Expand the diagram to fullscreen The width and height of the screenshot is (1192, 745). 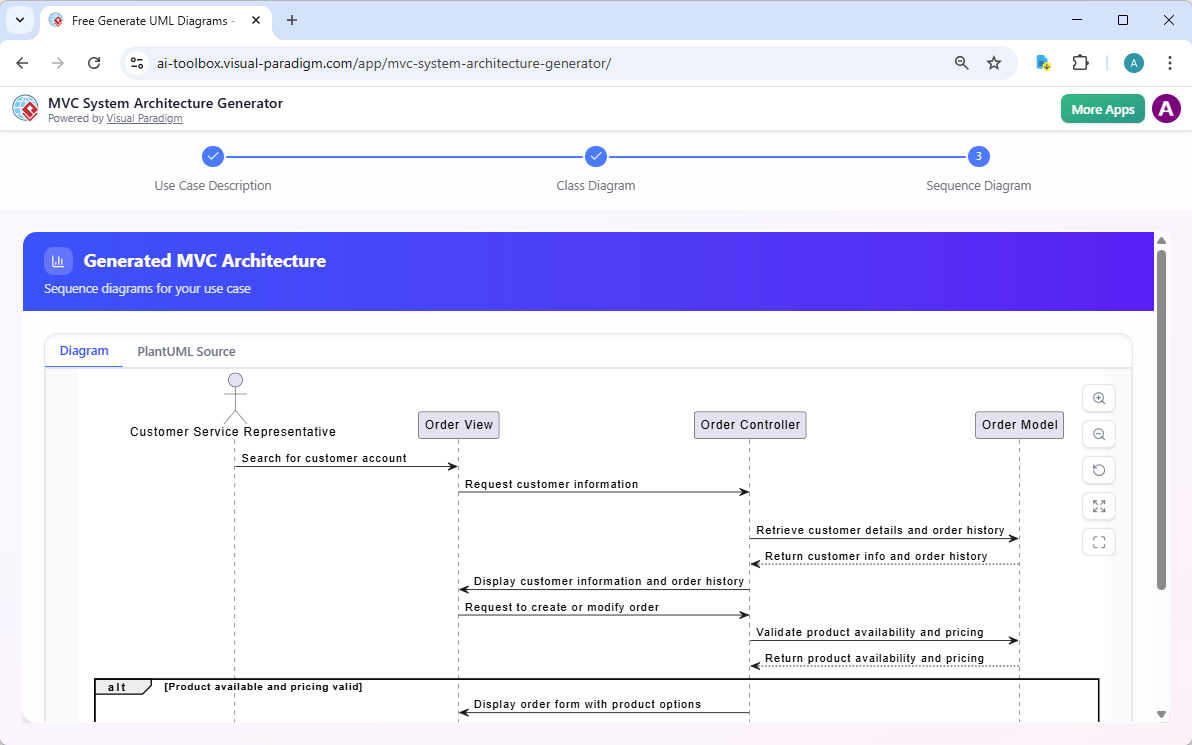[1098, 506]
